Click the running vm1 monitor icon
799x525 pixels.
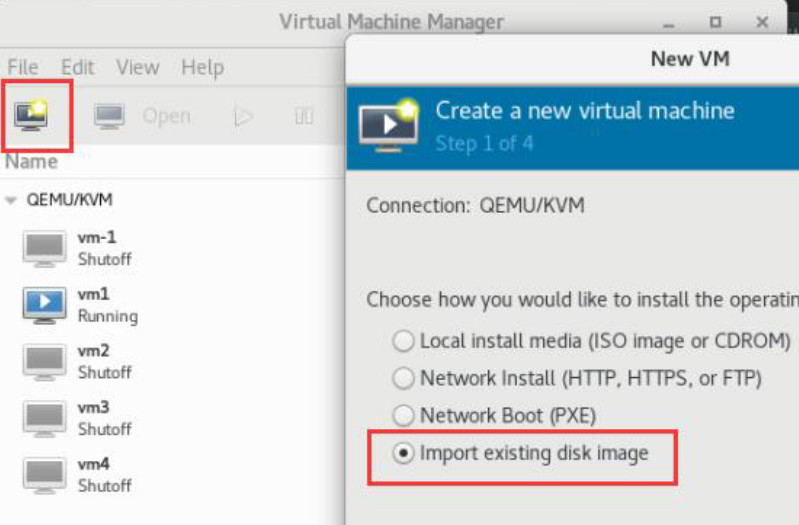[44, 305]
